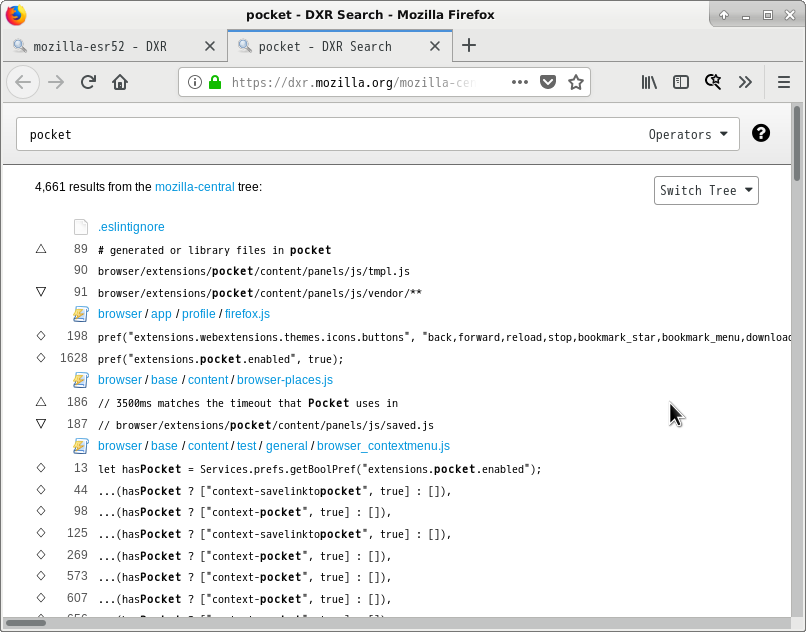Click the down triangle beside line 91
This screenshot has height=632, width=806.
[x=41, y=292]
